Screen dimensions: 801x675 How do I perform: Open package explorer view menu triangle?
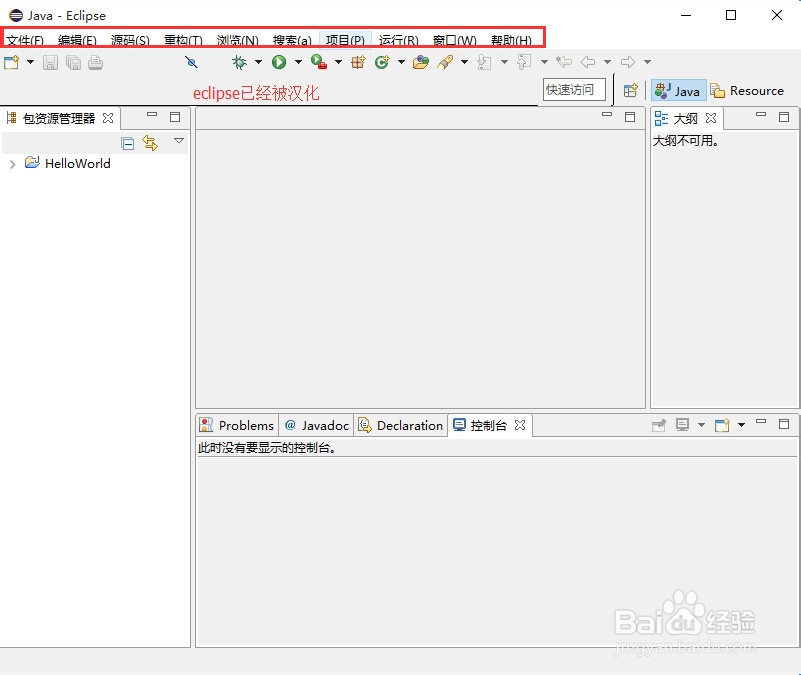179,141
